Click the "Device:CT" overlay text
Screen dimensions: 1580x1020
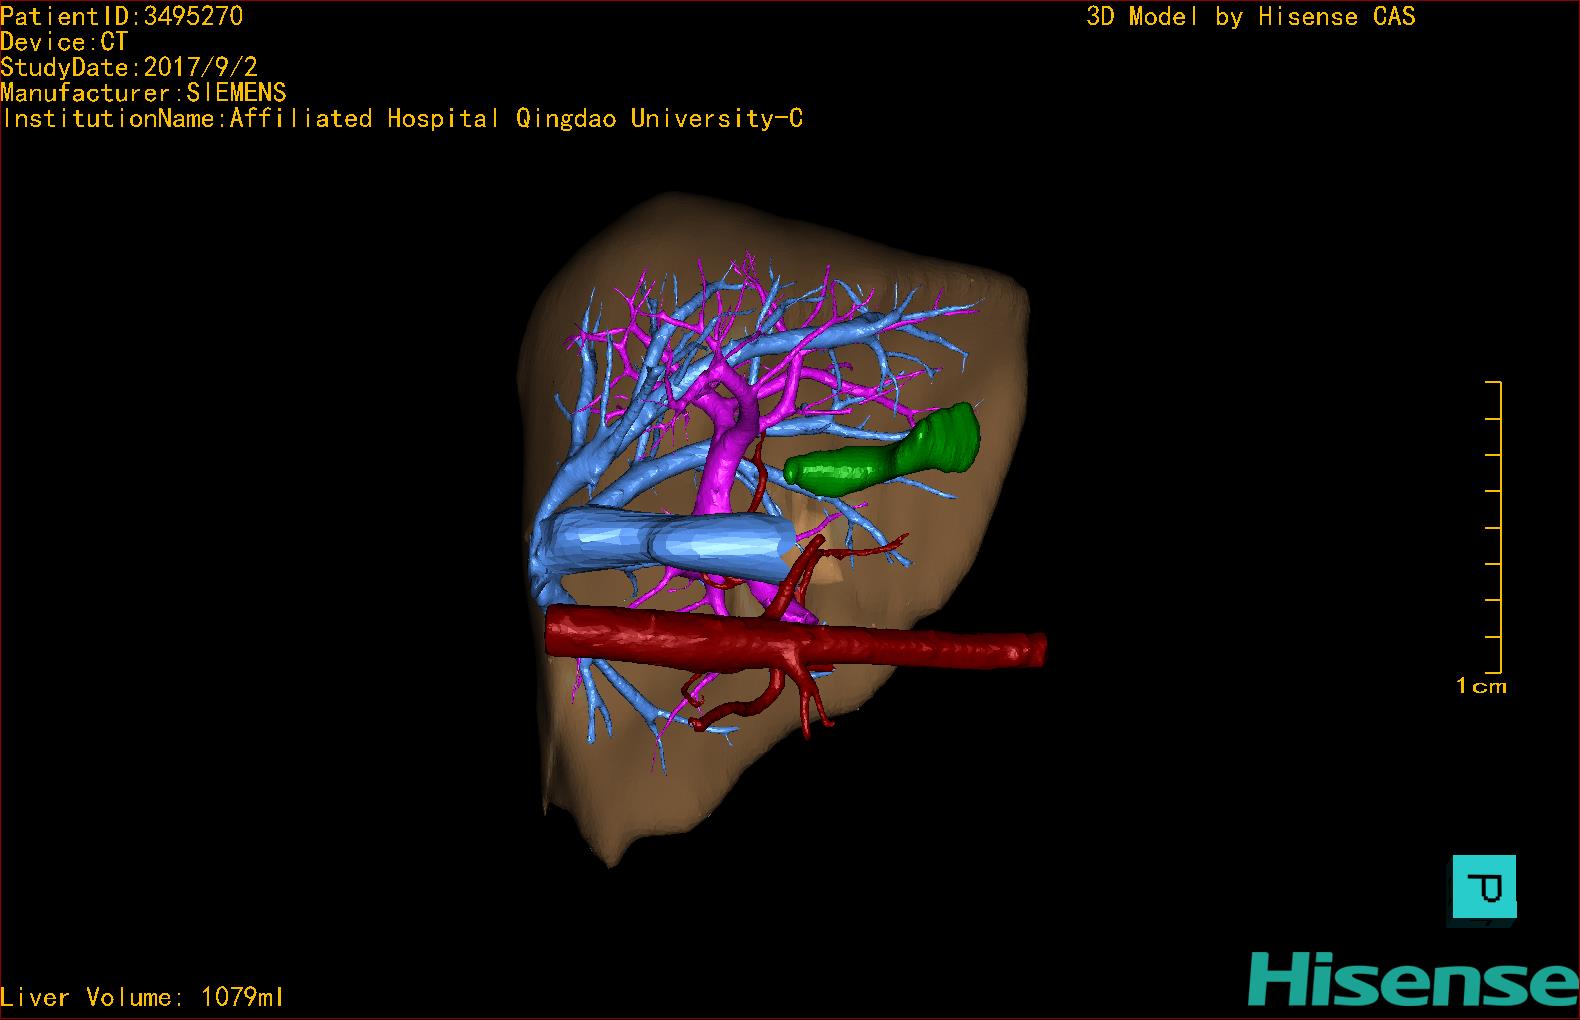point(65,42)
